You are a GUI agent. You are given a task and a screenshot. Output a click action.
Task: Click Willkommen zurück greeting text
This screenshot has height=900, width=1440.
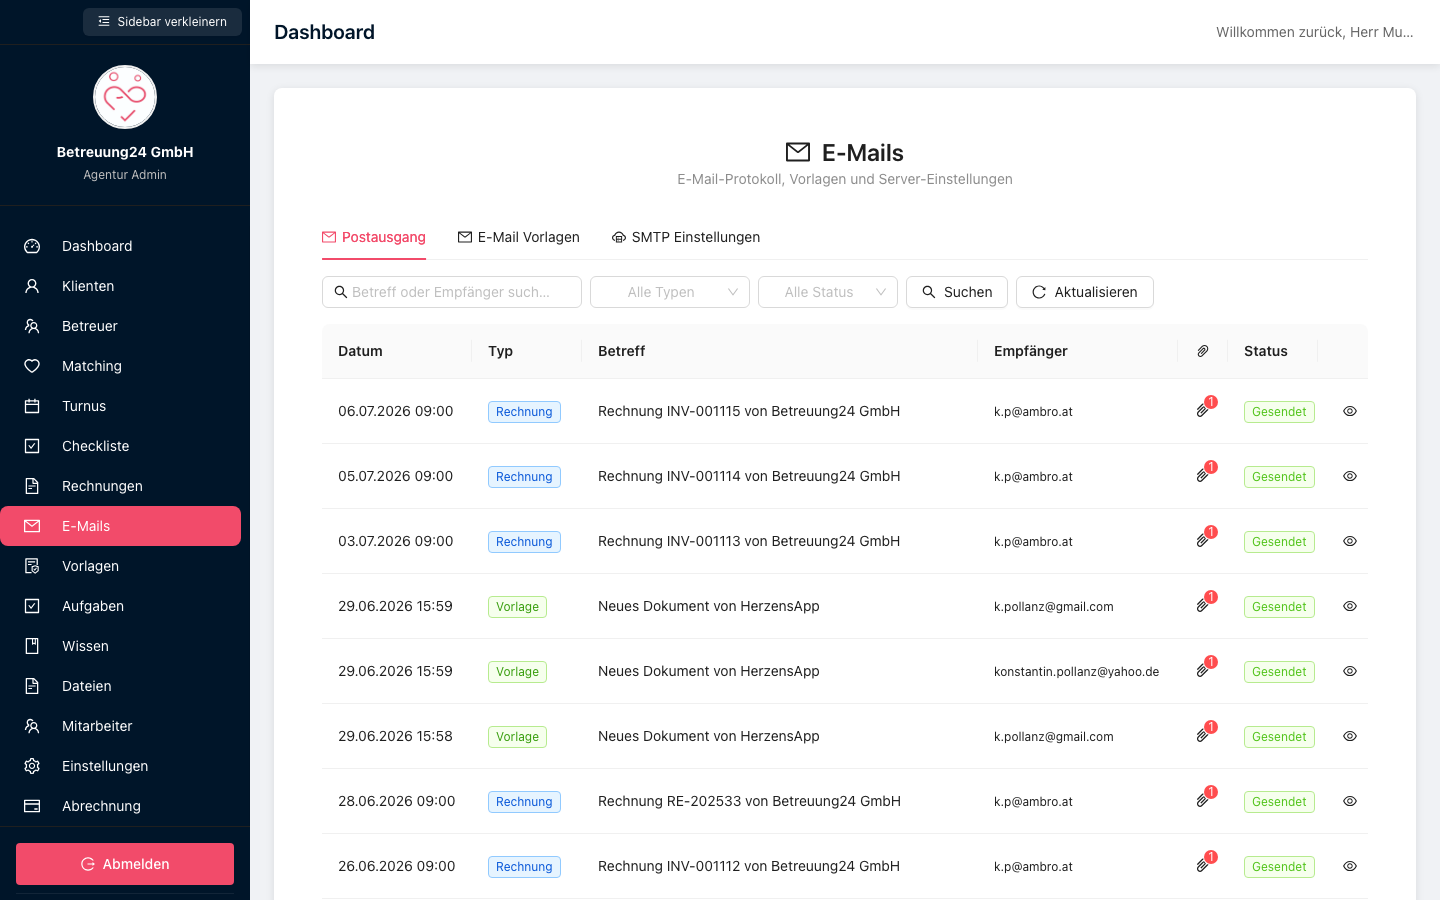coord(1314,32)
